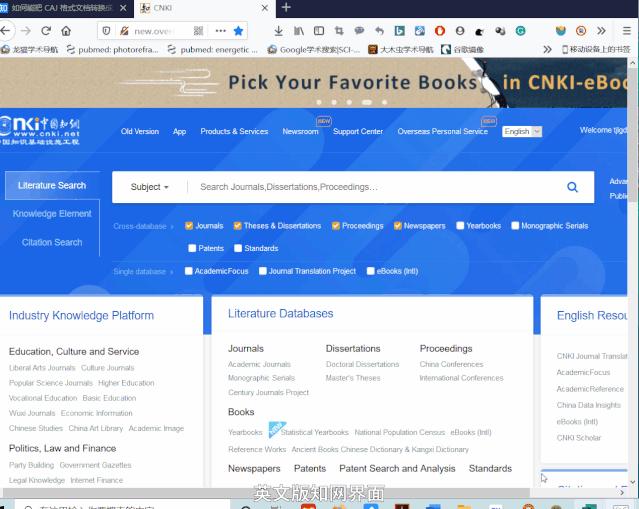Open the Firefox hamburger menu

pyautogui.click(x=627, y=31)
